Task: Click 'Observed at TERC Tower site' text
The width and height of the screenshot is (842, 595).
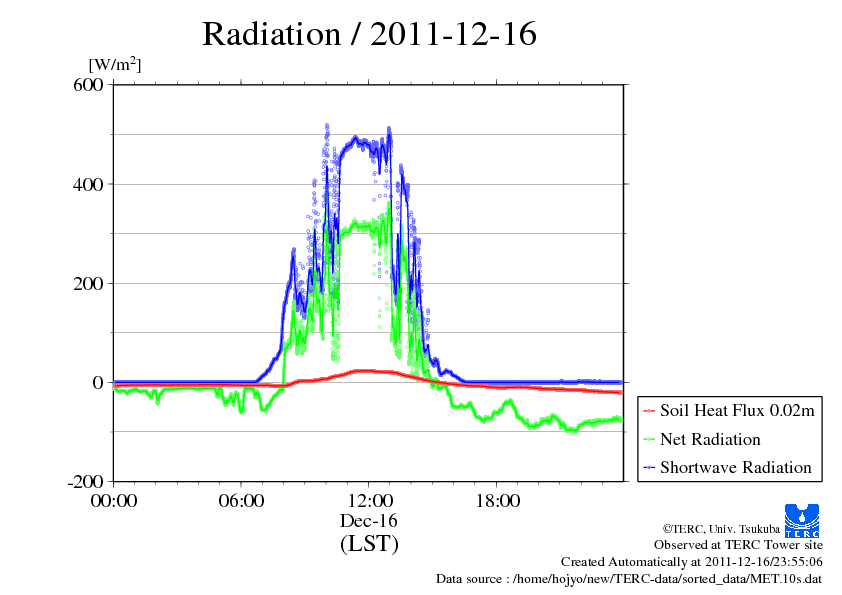Action: point(738,545)
